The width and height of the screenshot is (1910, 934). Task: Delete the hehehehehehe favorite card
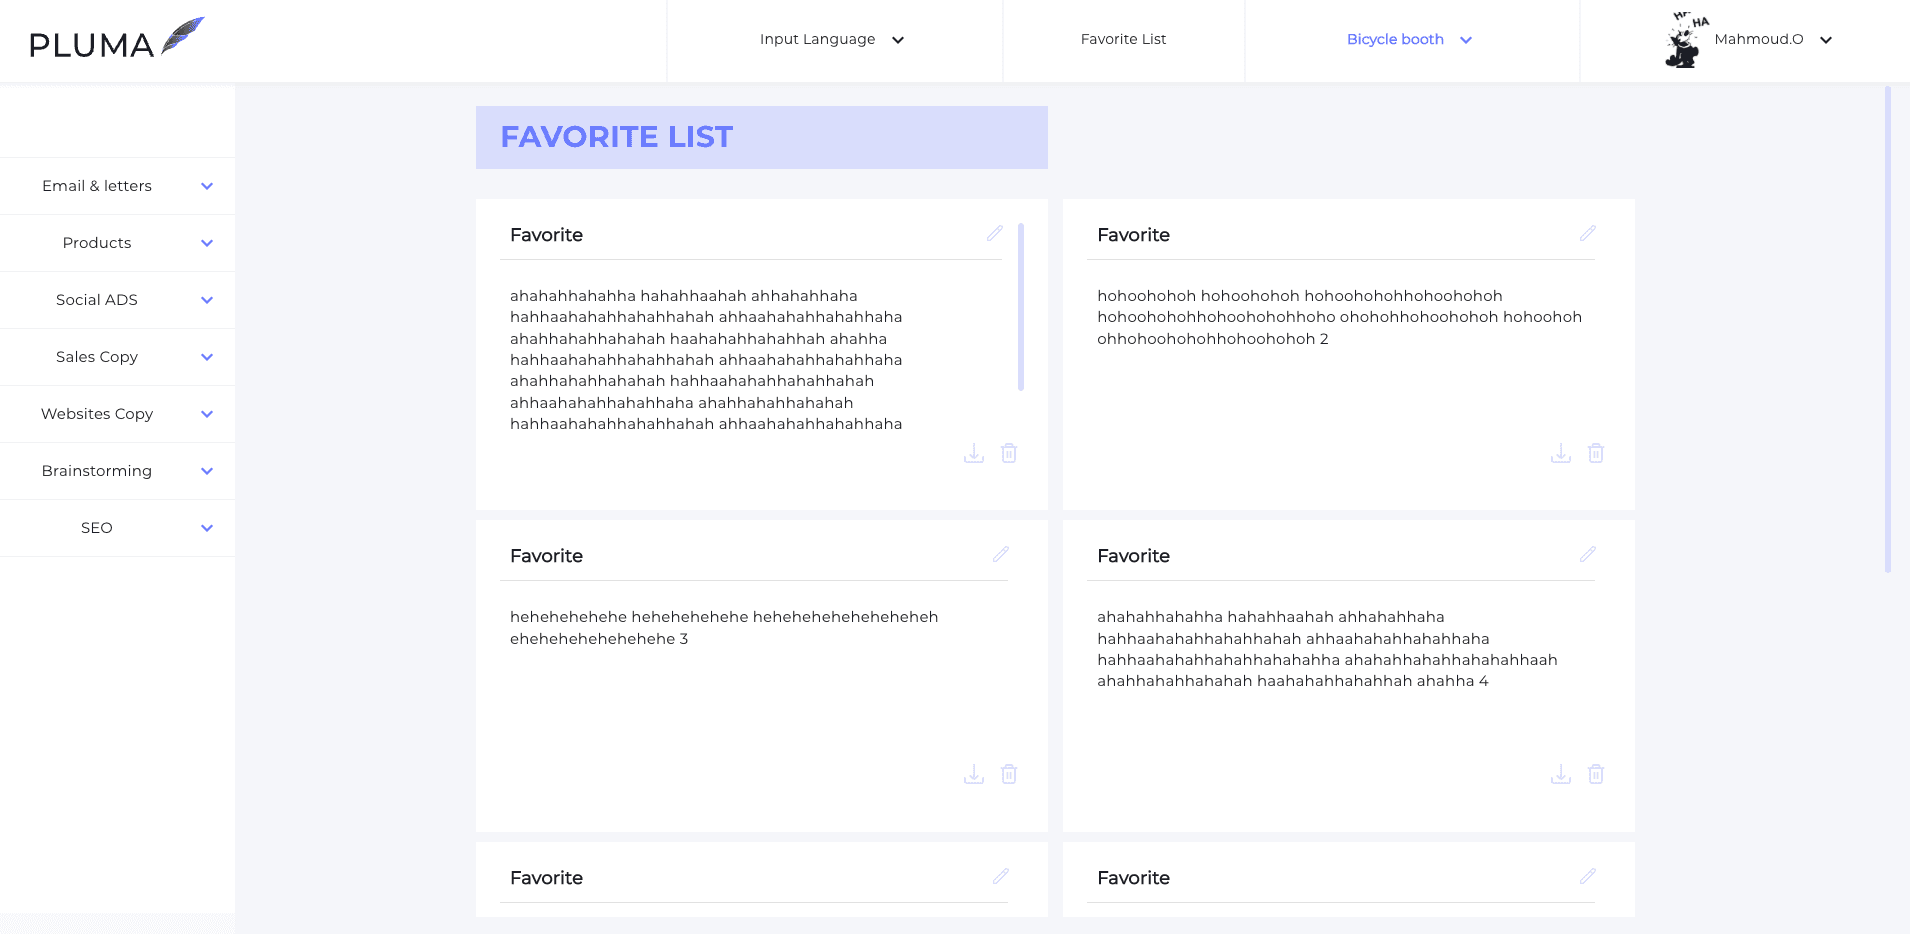pos(1009,774)
